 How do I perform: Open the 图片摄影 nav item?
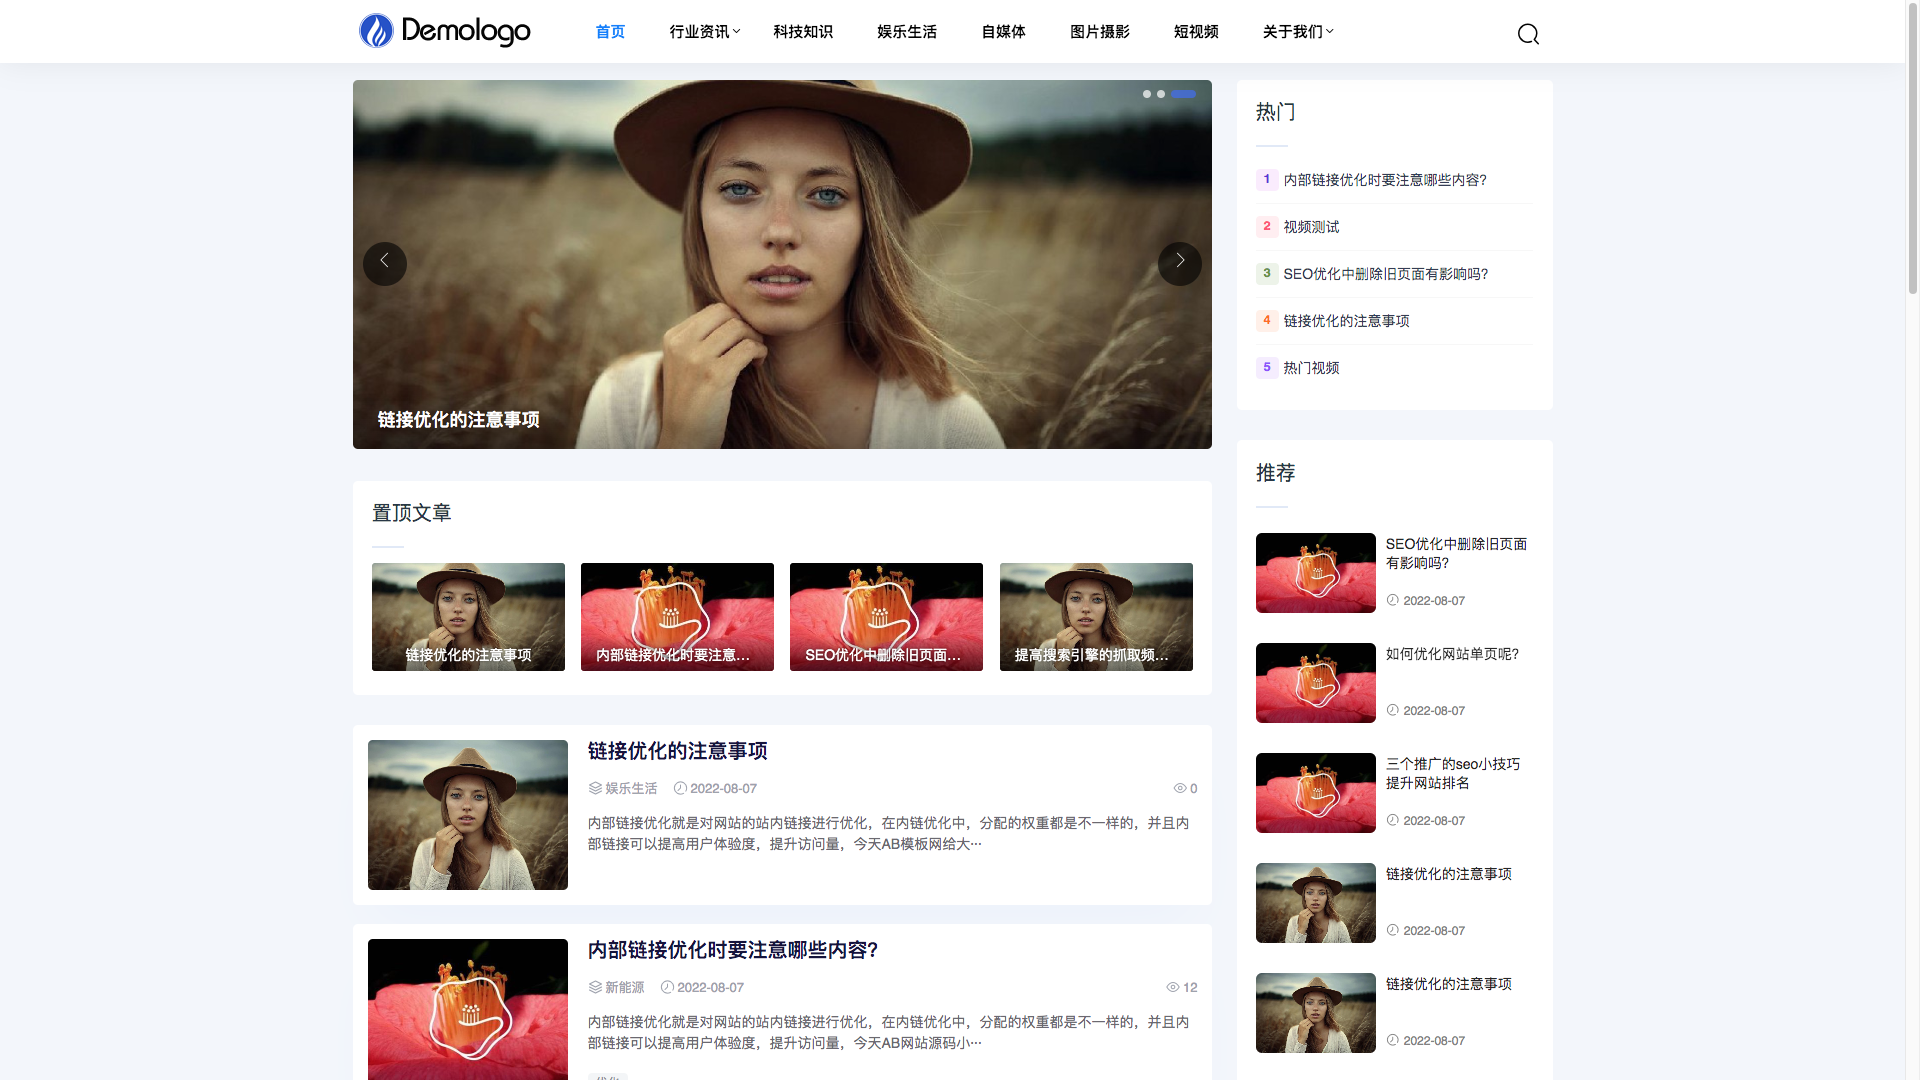click(x=1100, y=32)
